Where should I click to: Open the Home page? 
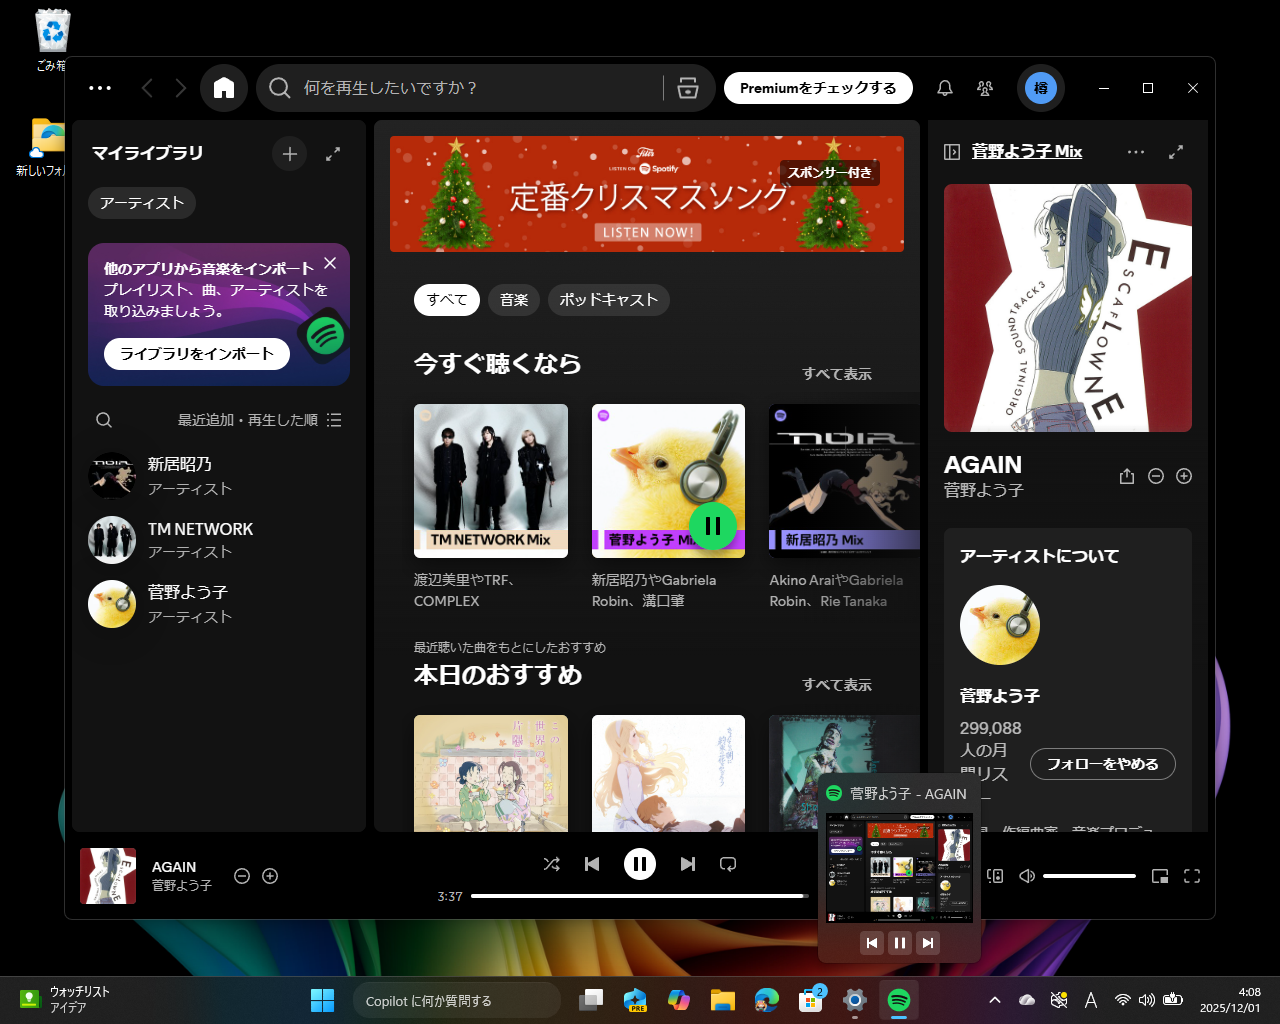(x=224, y=88)
